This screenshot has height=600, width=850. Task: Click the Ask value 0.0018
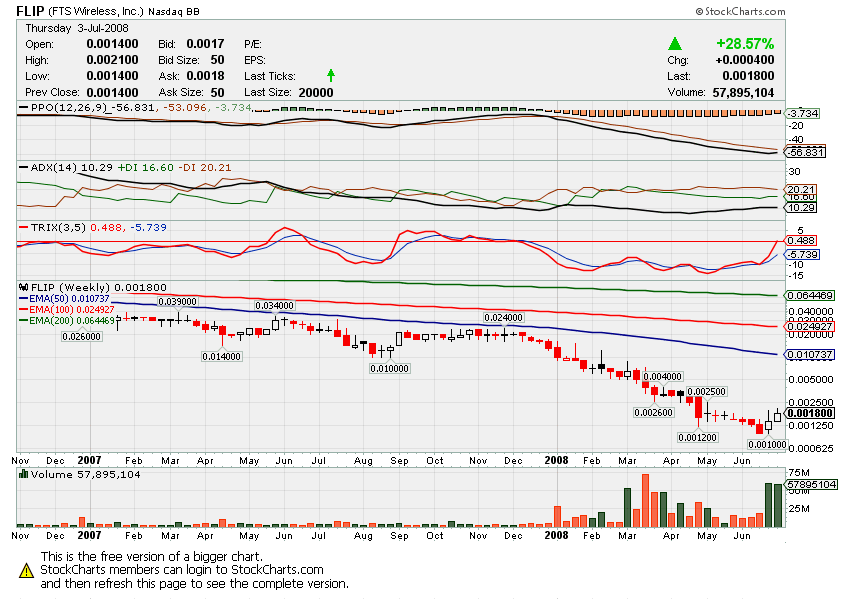(x=205, y=76)
